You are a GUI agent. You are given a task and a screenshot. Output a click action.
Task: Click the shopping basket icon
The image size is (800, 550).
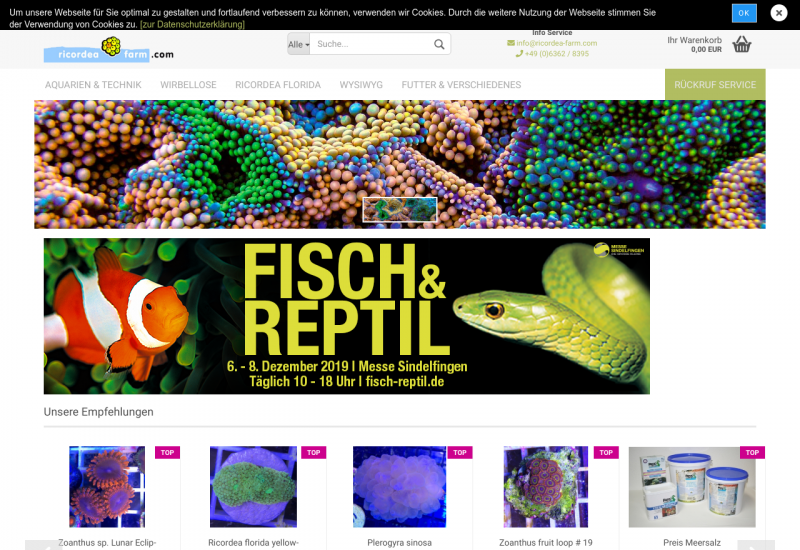coord(741,44)
